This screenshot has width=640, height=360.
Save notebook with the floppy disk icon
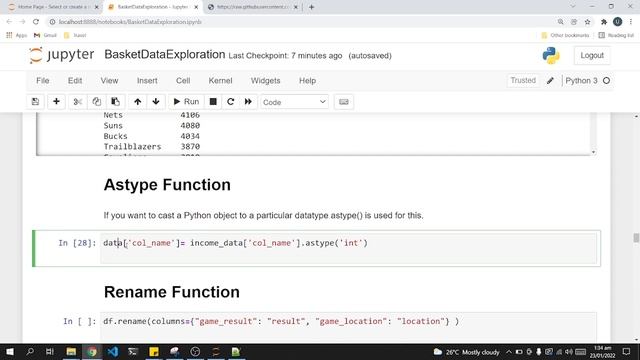pos(36,102)
